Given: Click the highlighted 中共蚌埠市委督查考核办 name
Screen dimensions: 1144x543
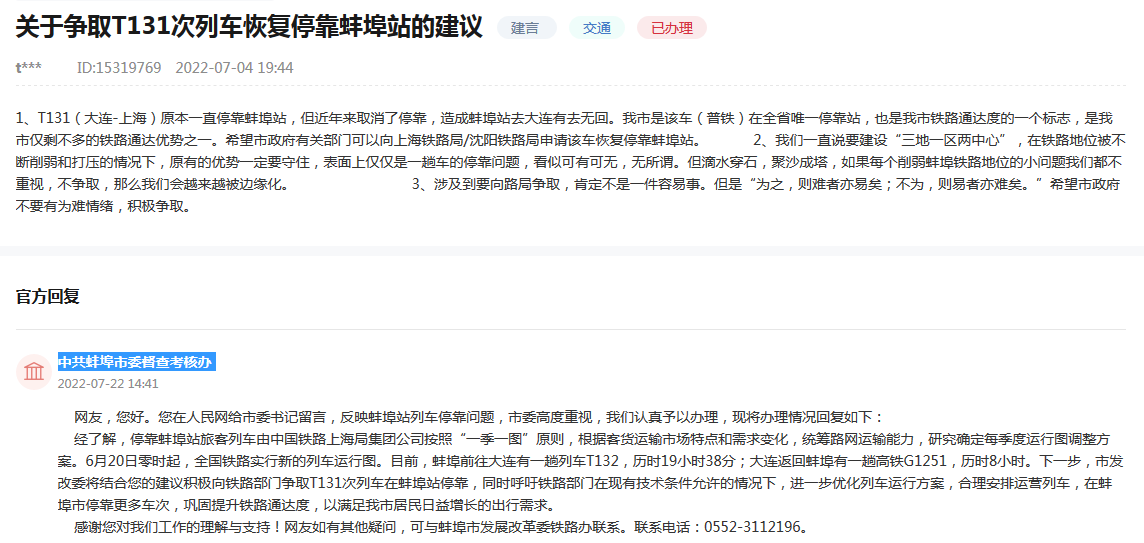Looking at the screenshot, I should pos(136,362).
